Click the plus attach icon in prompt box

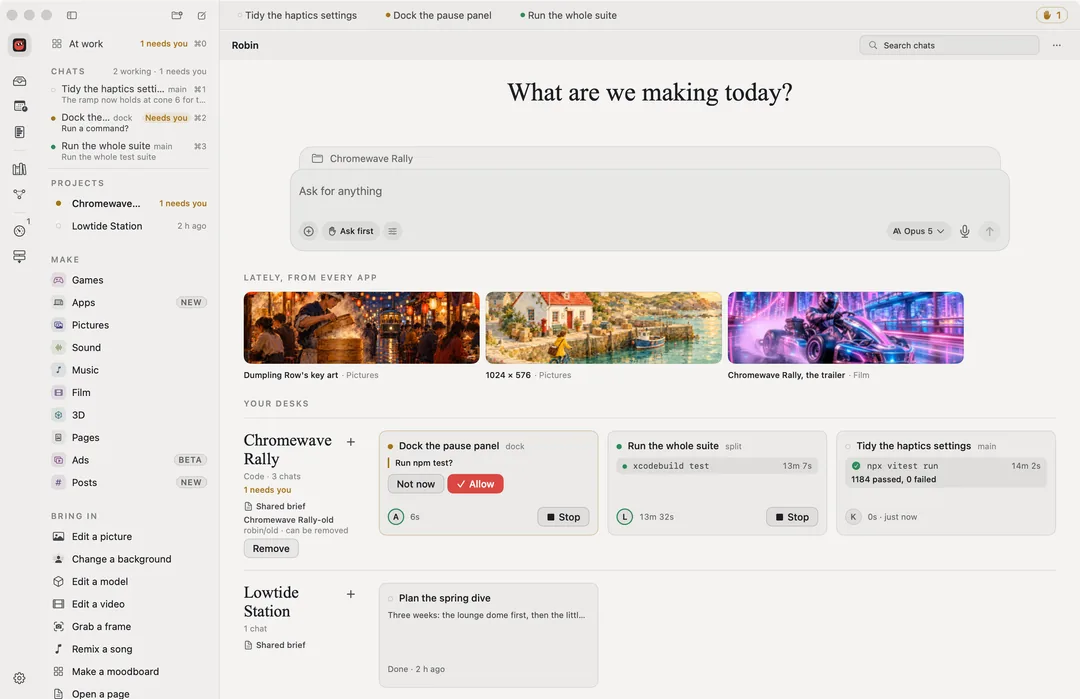pos(309,231)
